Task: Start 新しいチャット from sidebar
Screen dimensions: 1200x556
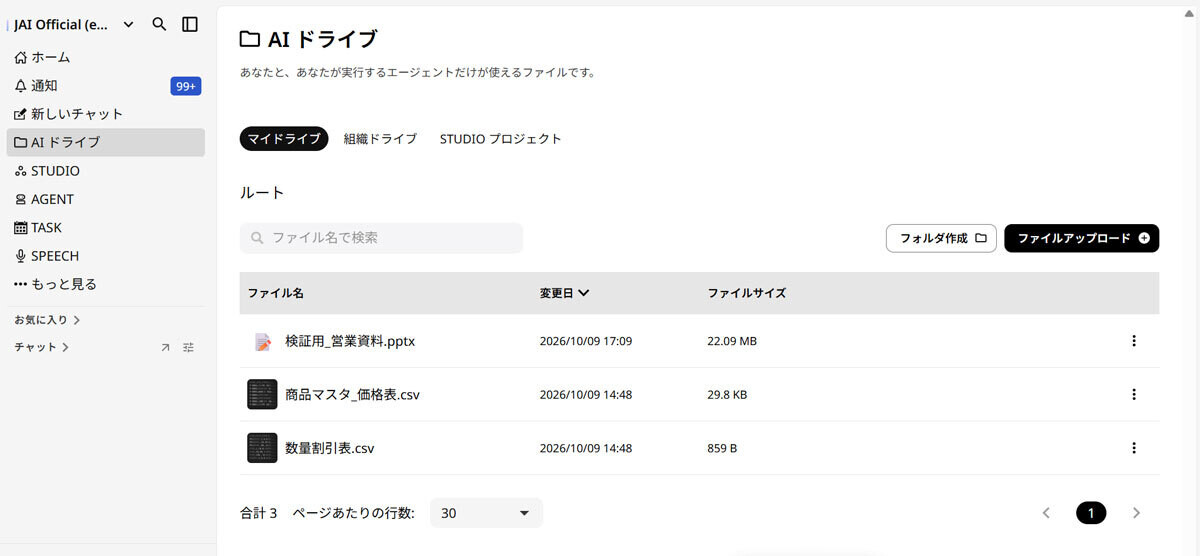Action: coord(105,114)
